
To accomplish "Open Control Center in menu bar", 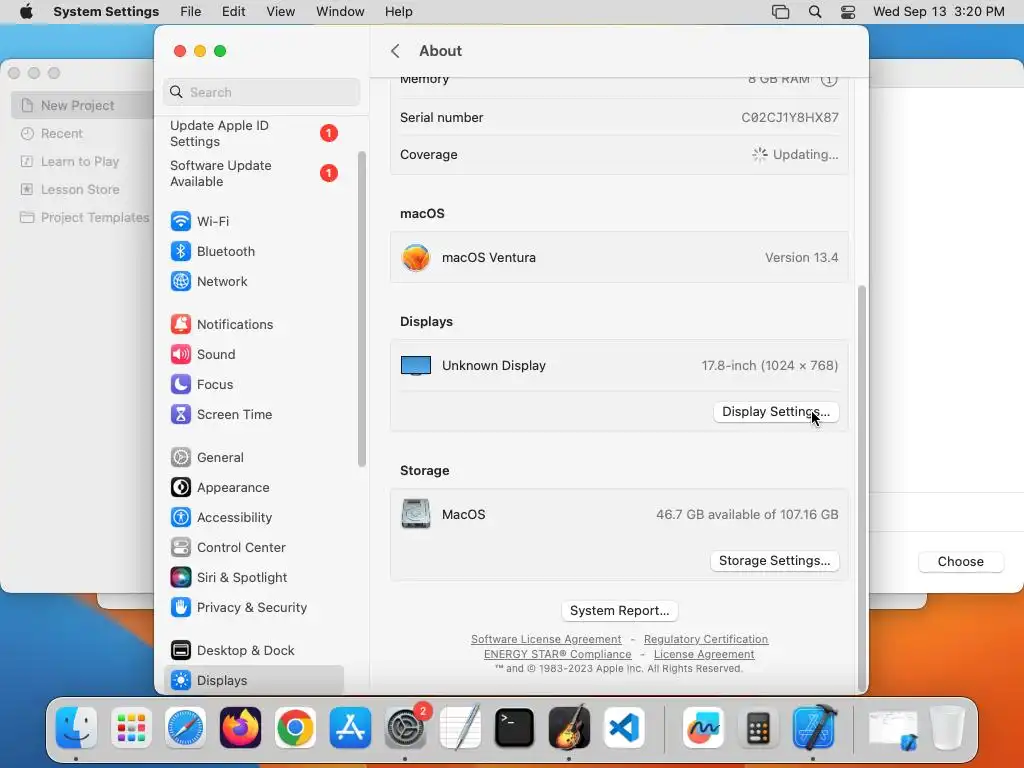I will click(848, 12).
